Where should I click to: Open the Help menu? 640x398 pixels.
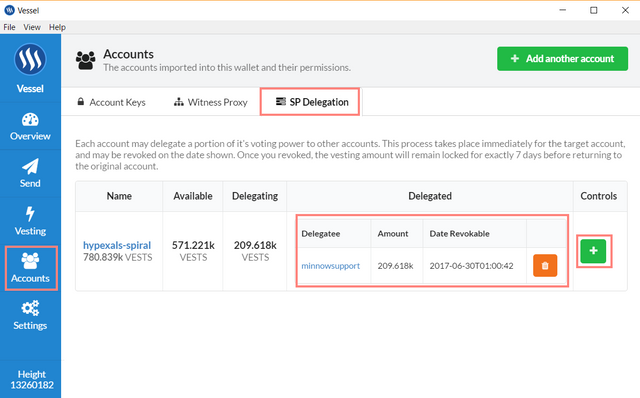tap(57, 27)
